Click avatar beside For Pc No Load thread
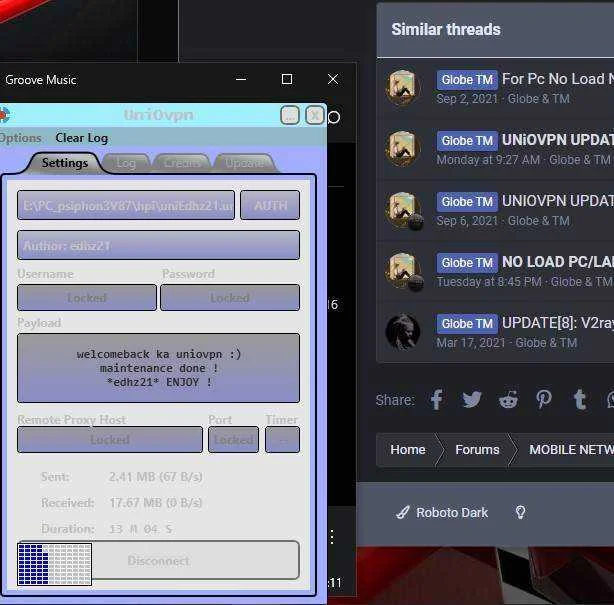This screenshot has height=605, width=614. (x=403, y=88)
